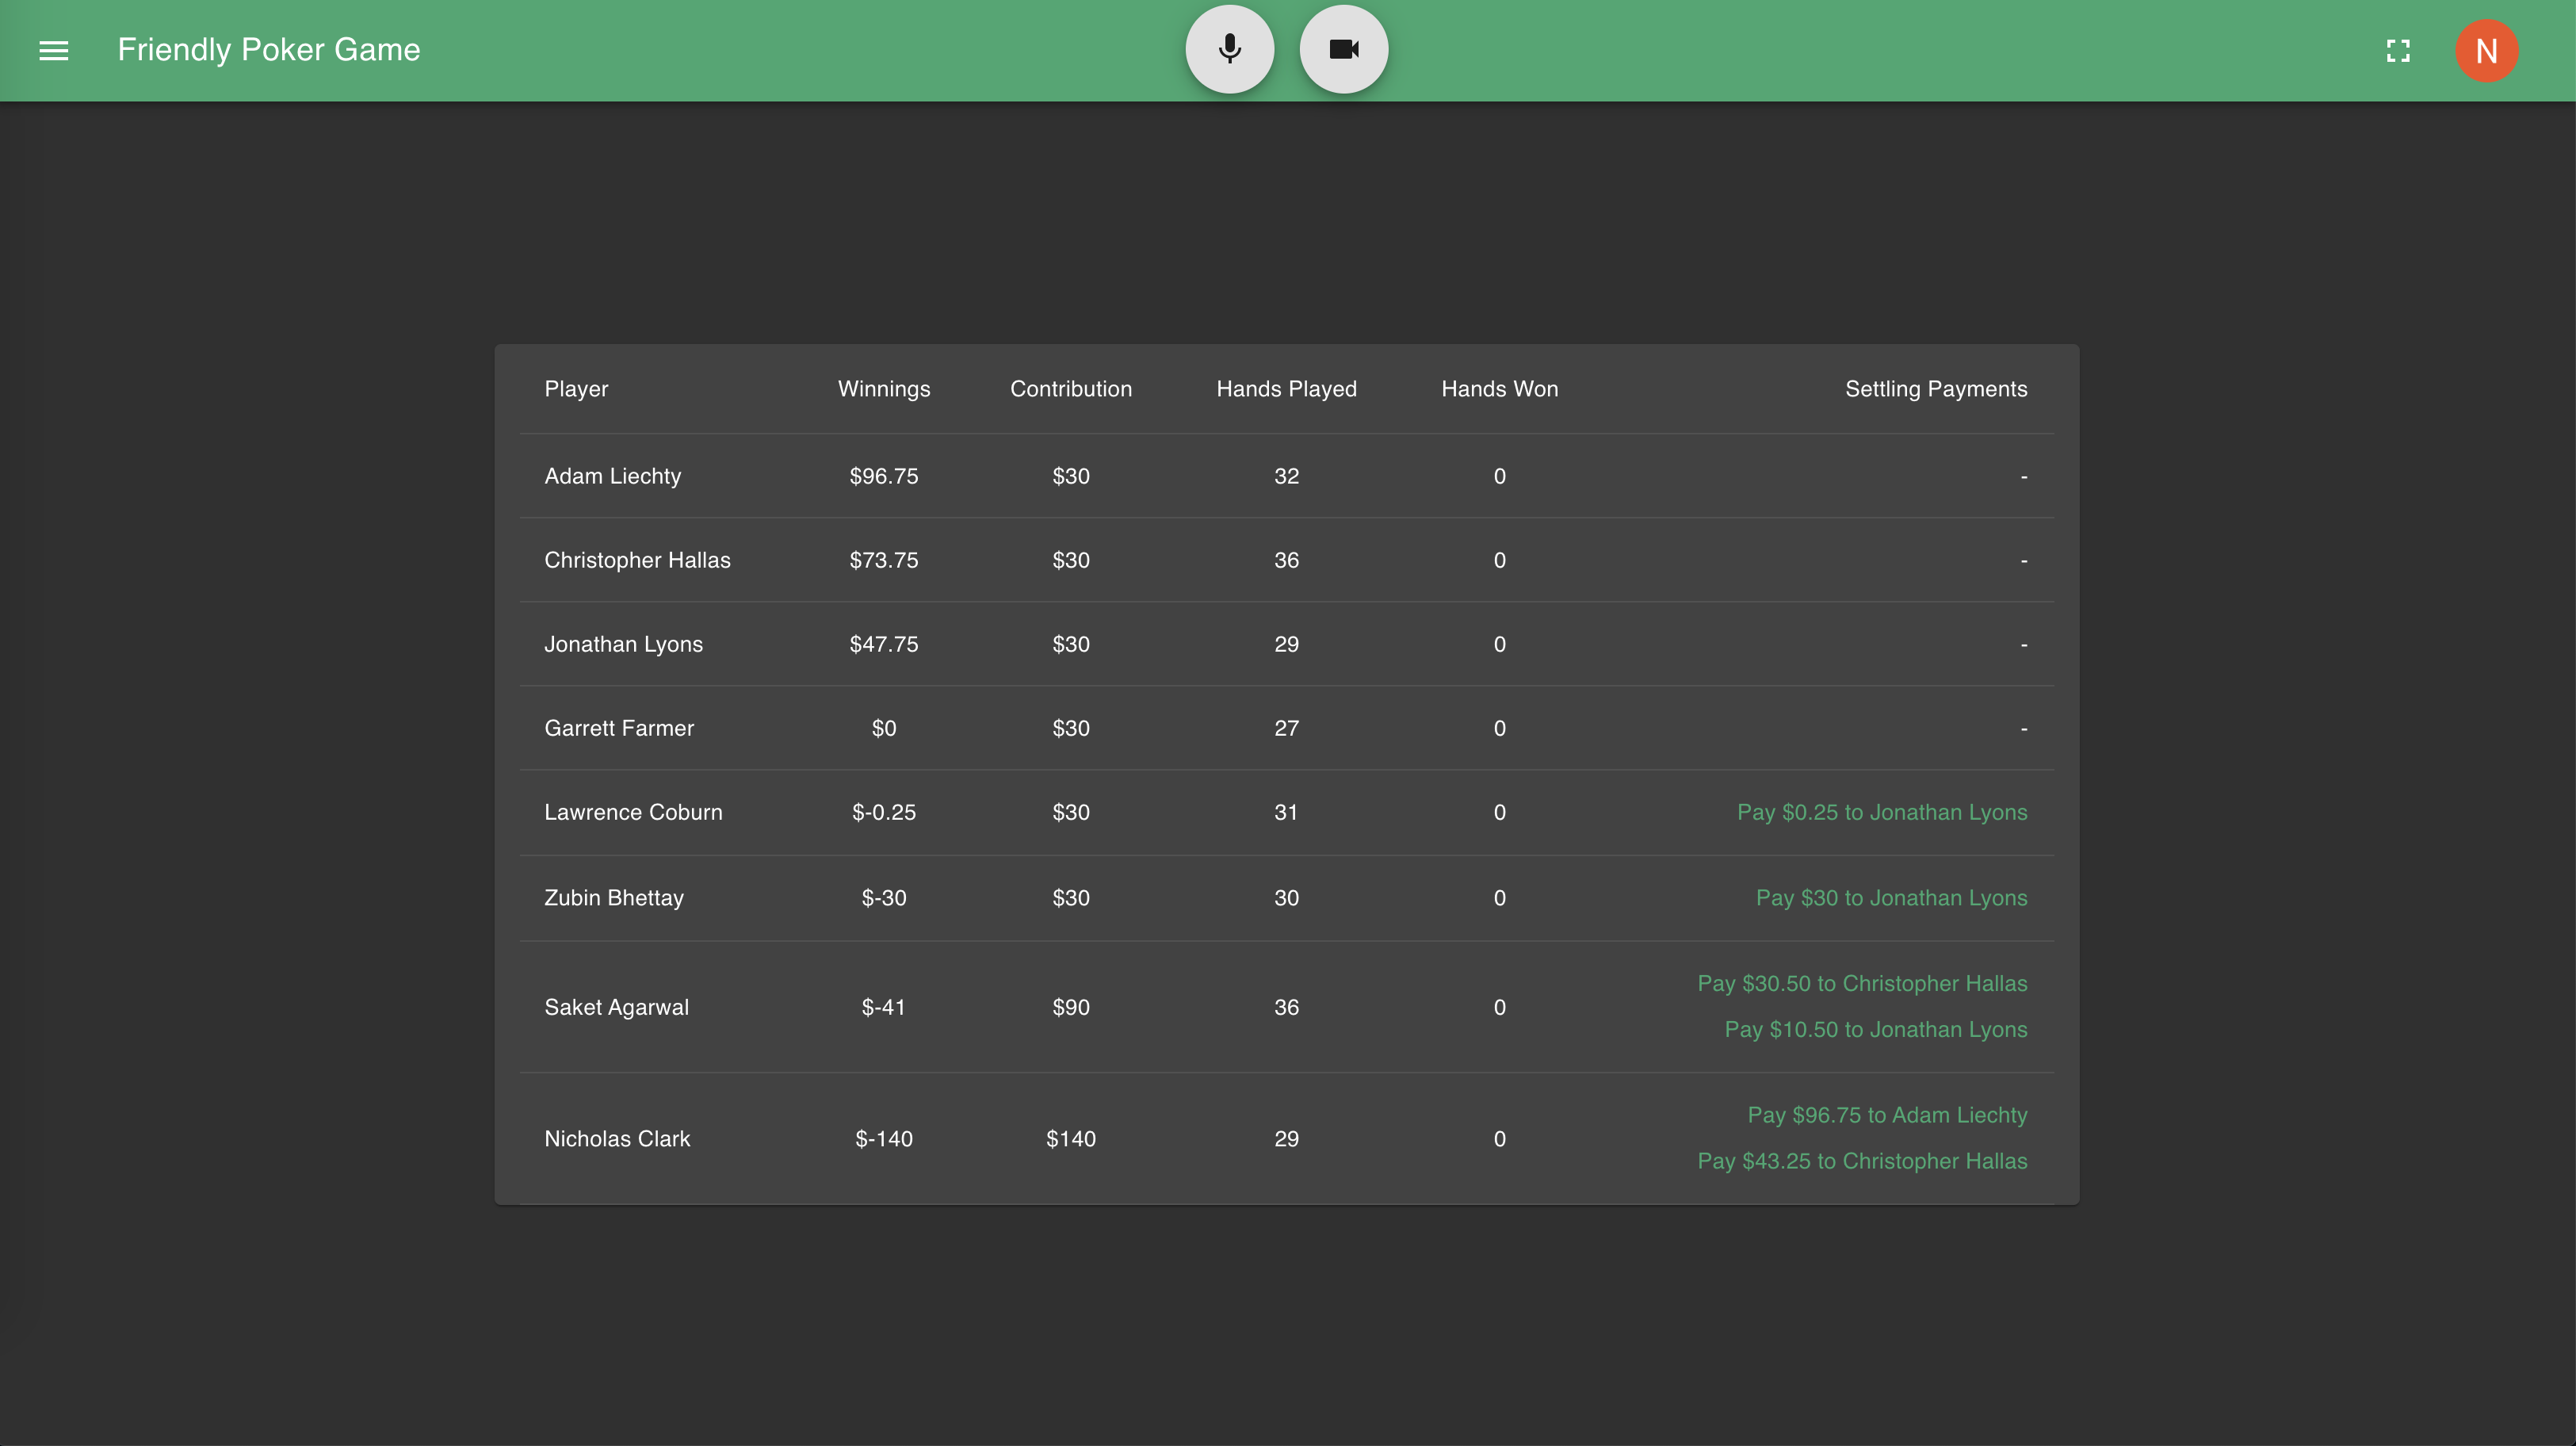Click Pay $43.25 to Christopher Hallas
This screenshot has height=1446, width=2576.
[x=1861, y=1161]
